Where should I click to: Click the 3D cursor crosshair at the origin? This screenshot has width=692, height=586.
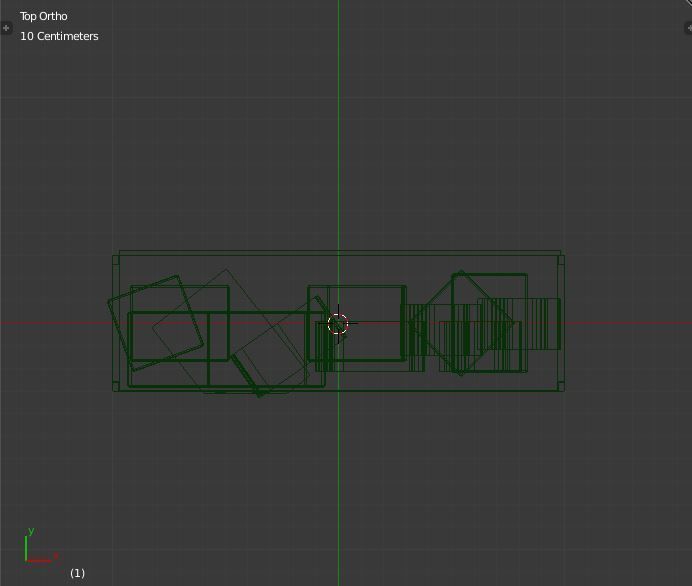338,324
